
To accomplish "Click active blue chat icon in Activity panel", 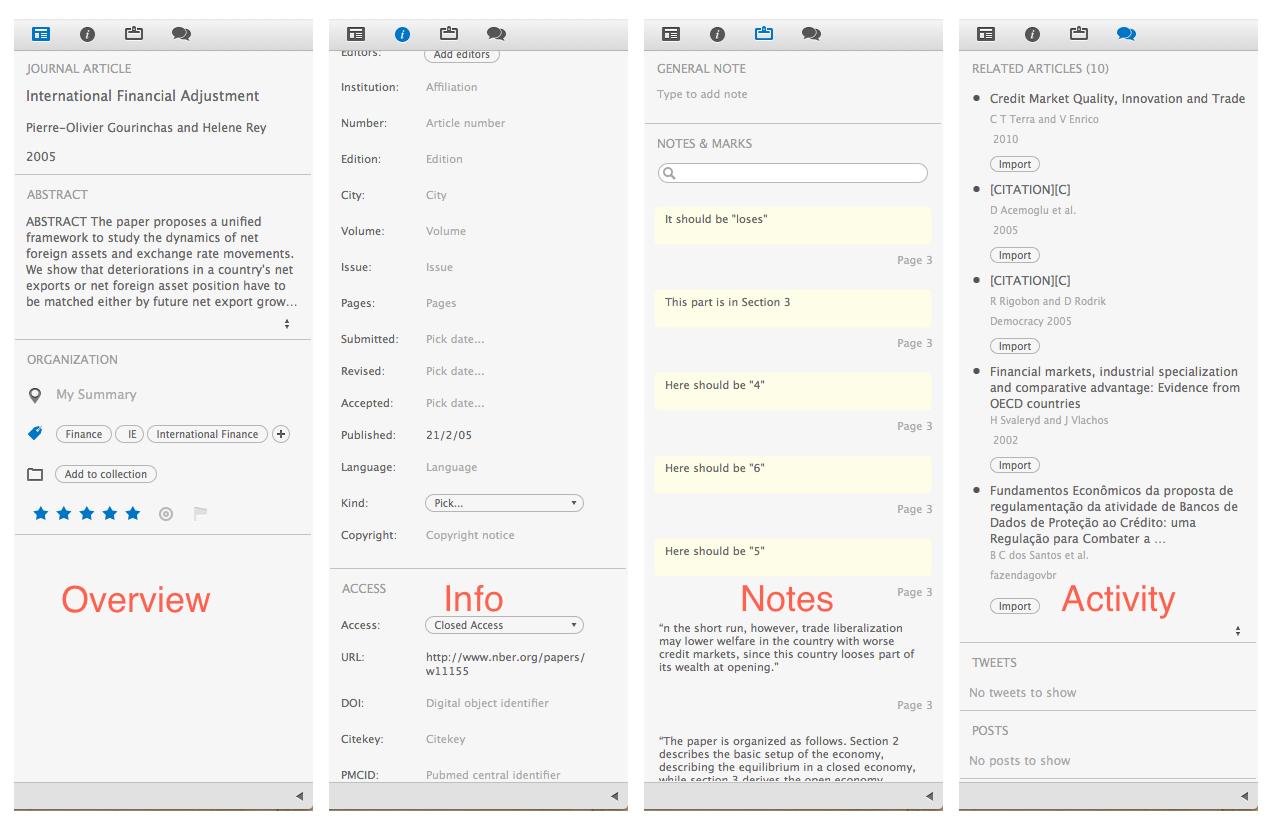I will click(1126, 34).
